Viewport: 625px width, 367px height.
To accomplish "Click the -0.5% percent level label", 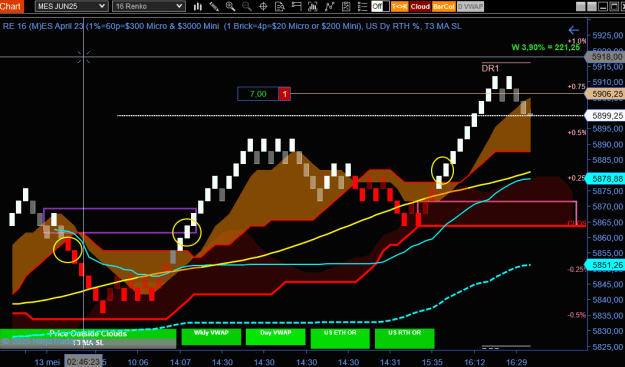I will tap(577, 315).
